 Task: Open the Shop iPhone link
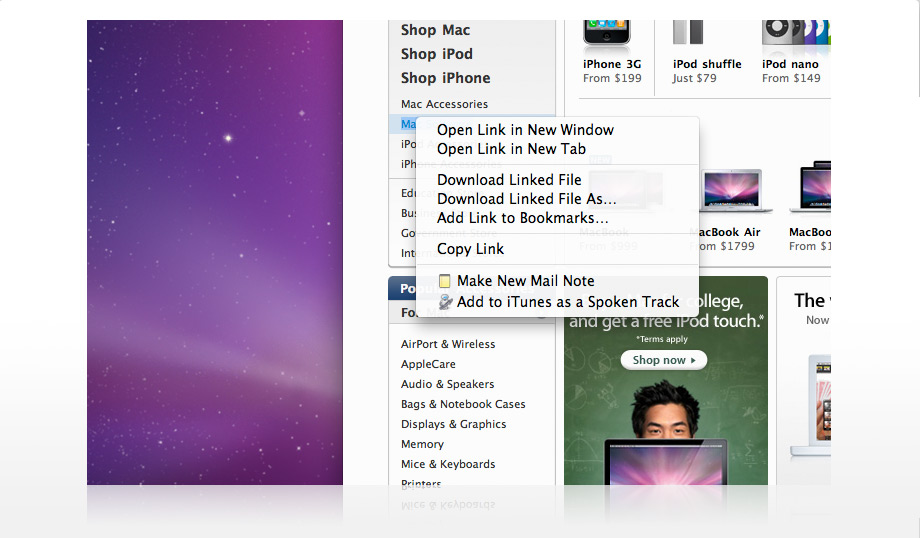pos(445,78)
